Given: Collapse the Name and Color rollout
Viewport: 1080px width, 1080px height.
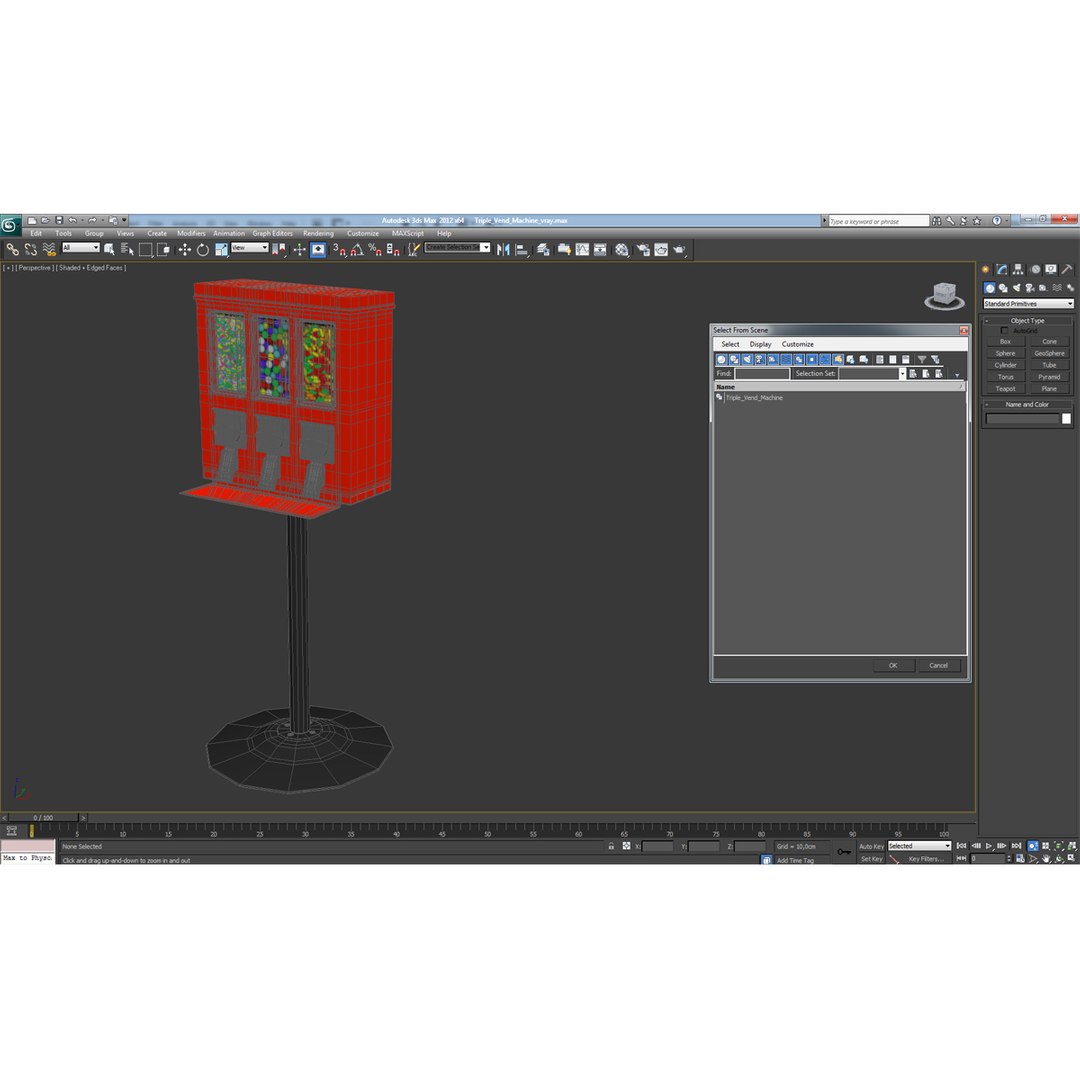Looking at the screenshot, I should coord(1027,404).
